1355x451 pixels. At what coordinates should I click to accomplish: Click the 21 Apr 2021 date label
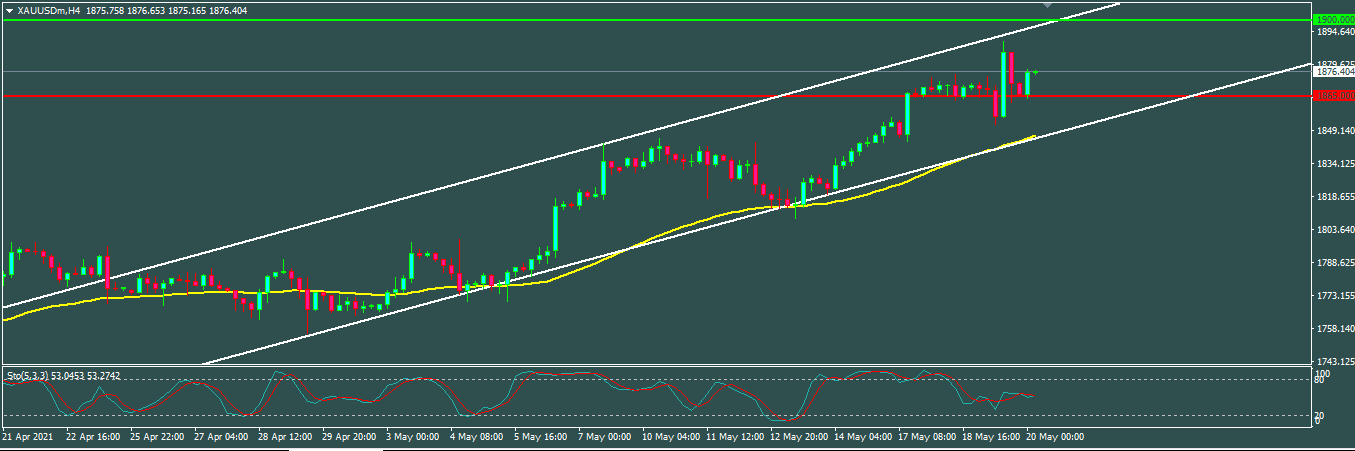point(27,437)
